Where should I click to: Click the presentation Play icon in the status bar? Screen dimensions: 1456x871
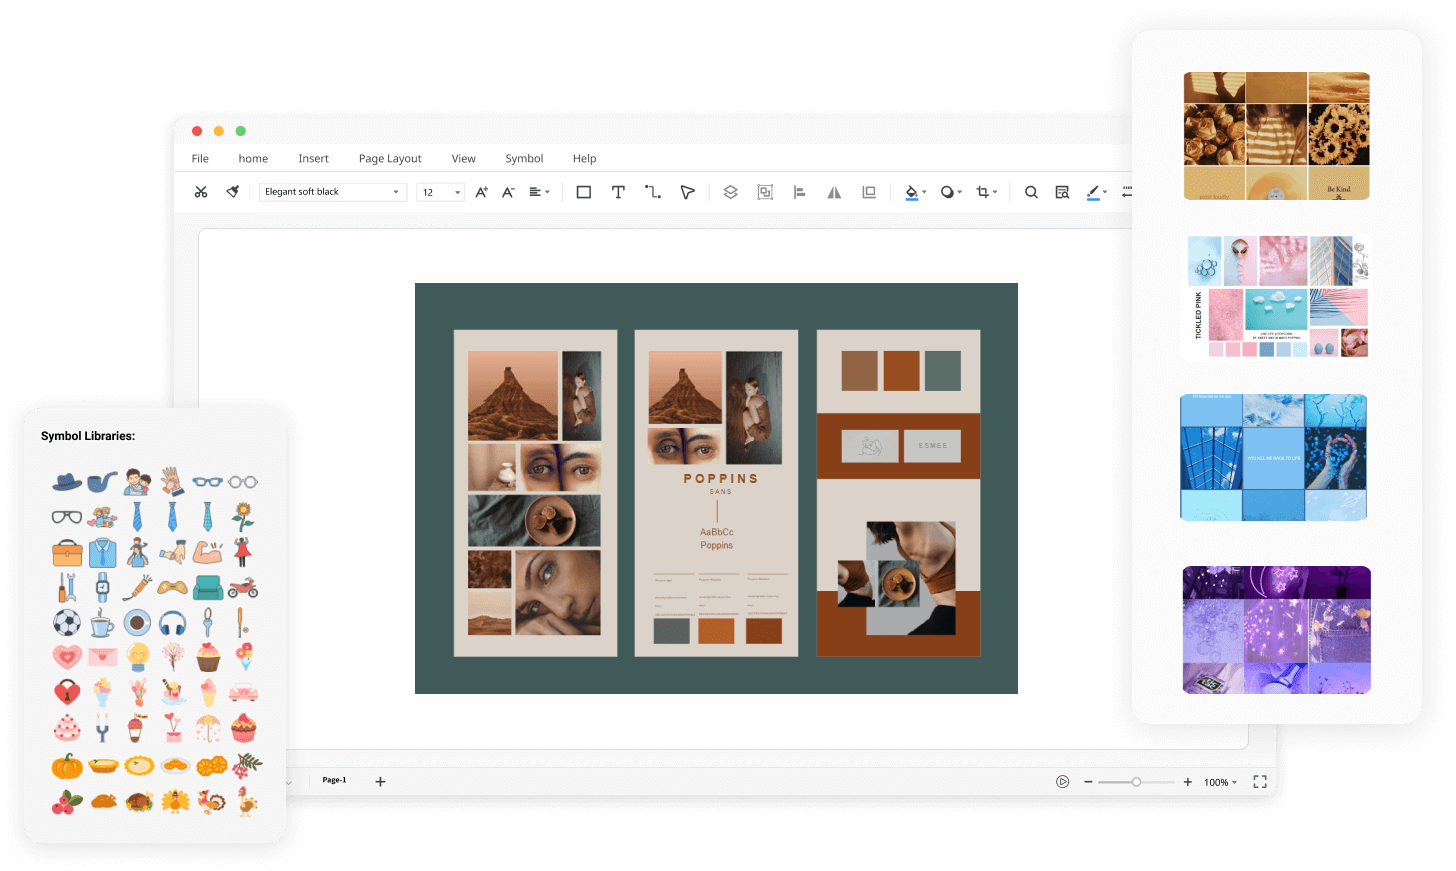tap(1063, 782)
